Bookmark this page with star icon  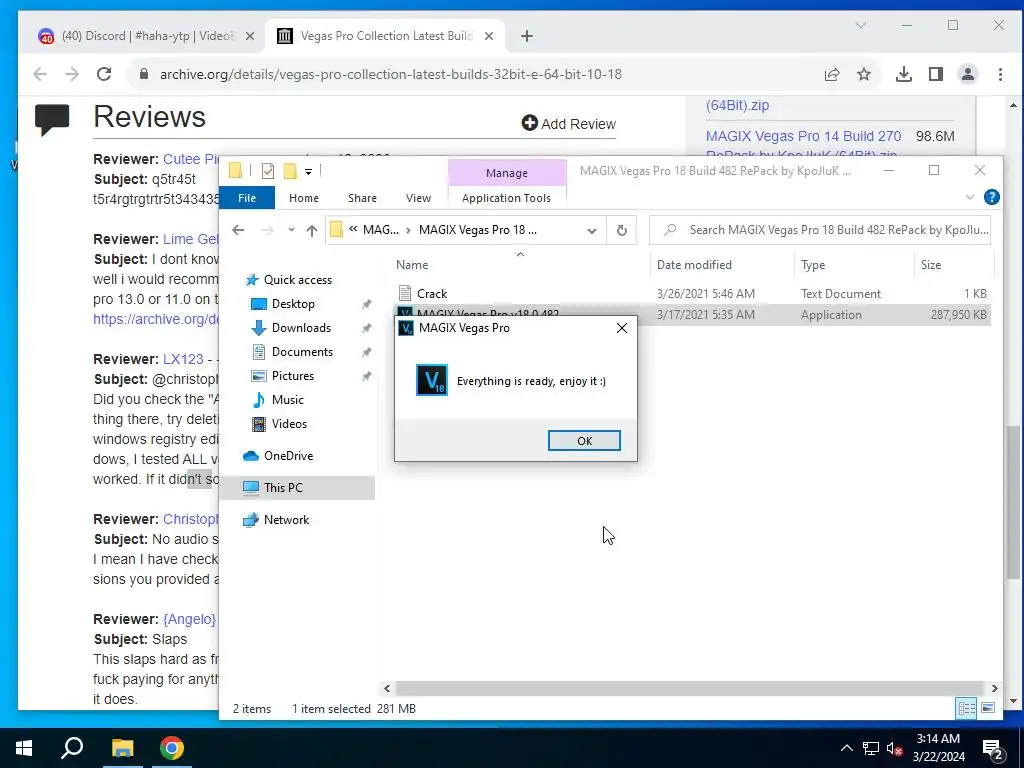pyautogui.click(x=863, y=74)
